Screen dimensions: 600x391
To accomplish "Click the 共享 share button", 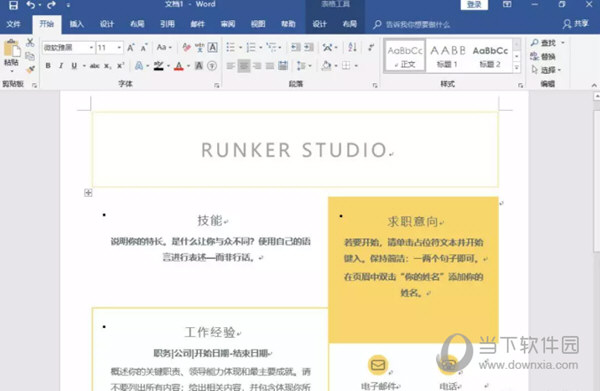I will click(576, 24).
